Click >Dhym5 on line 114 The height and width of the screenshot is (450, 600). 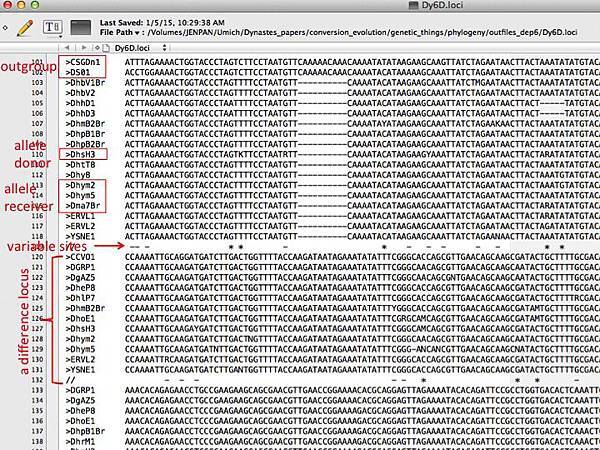pos(80,196)
